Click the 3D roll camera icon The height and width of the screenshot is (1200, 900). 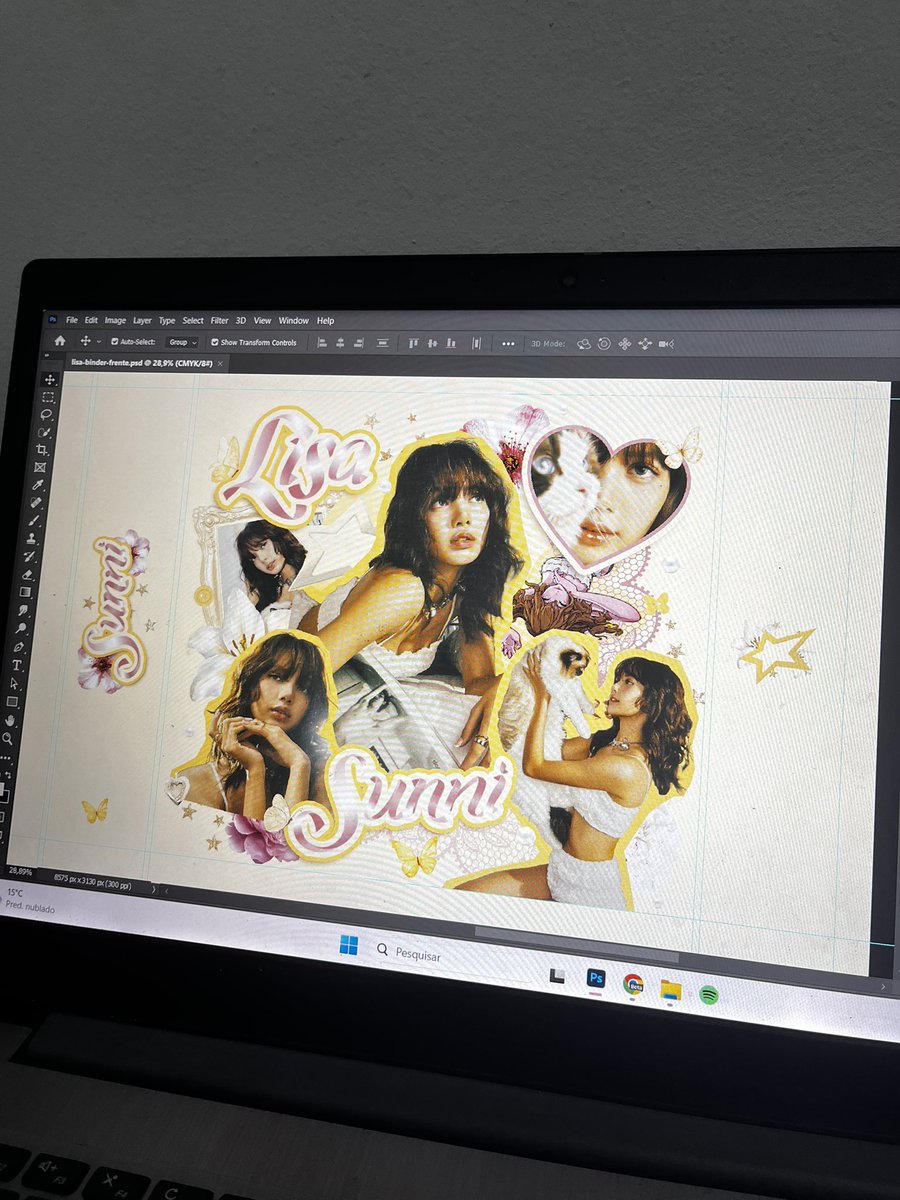tap(604, 344)
